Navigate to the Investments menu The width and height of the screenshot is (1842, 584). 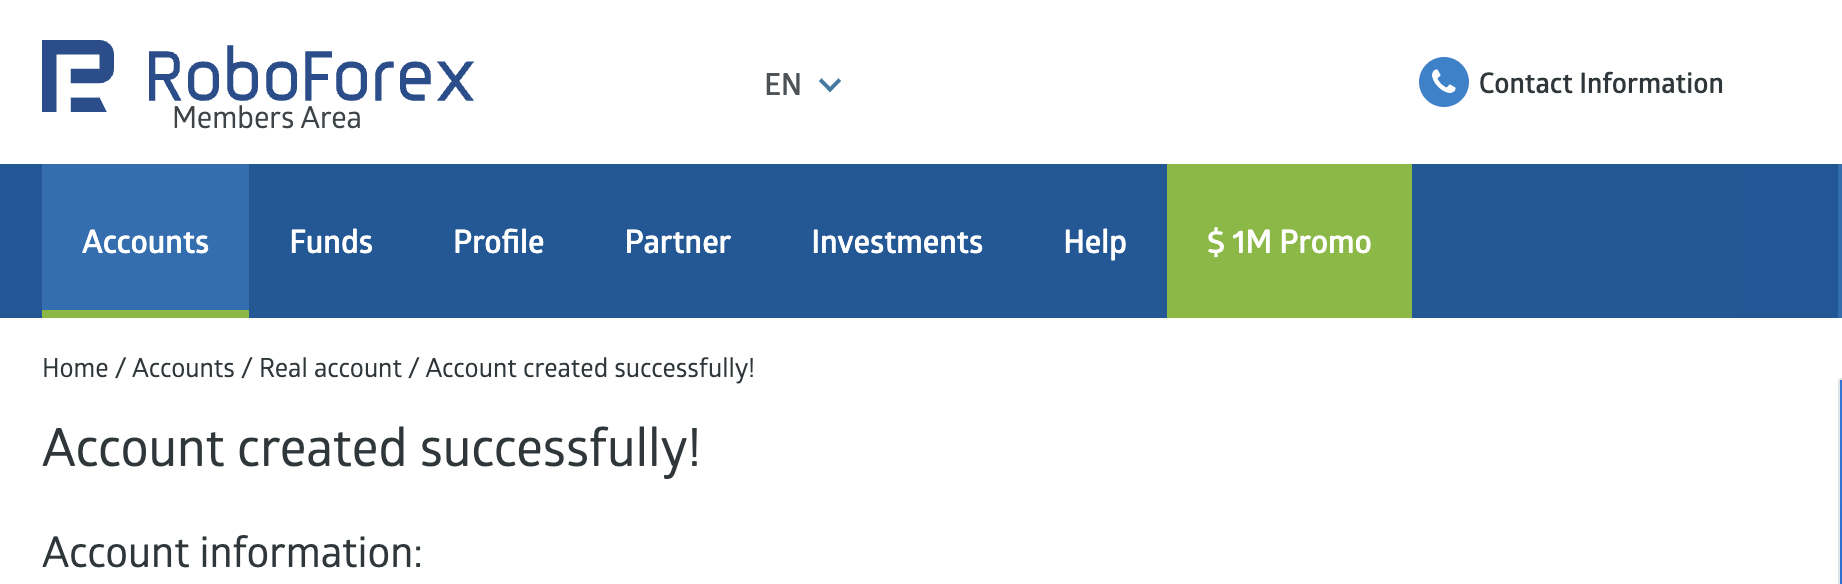[x=897, y=242]
